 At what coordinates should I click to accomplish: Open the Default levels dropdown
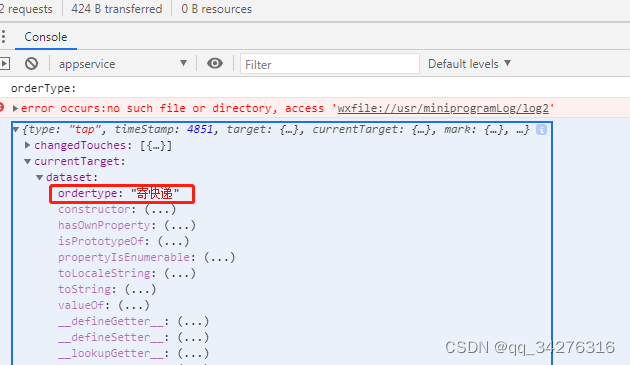coord(469,64)
